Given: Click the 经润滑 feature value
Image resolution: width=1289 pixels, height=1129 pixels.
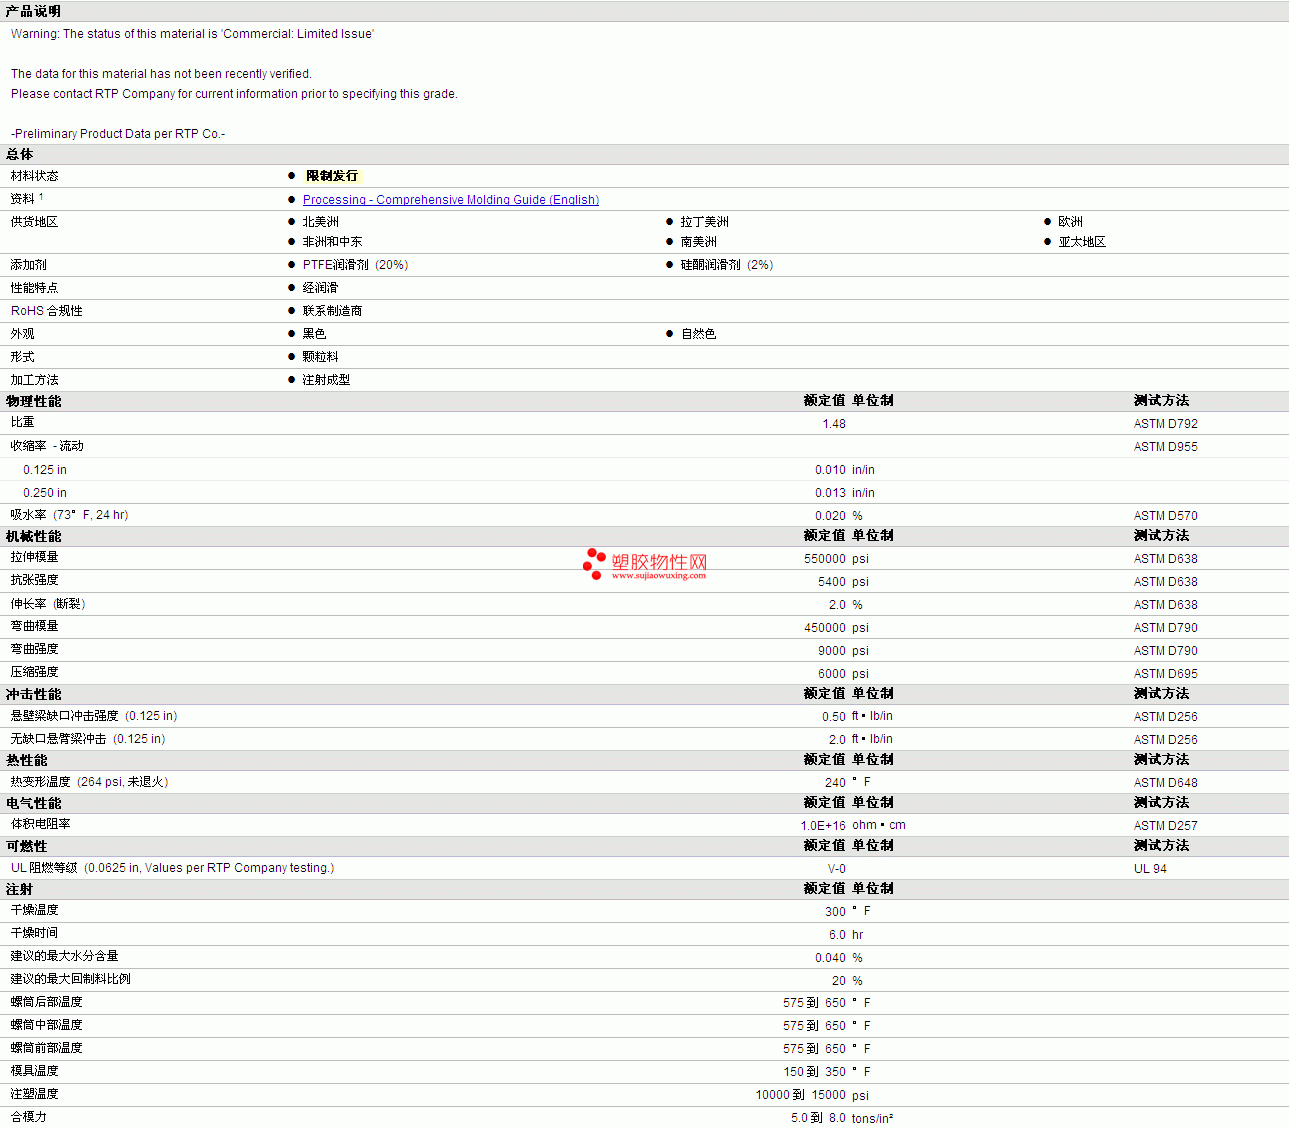Looking at the screenshot, I should (x=321, y=288).
